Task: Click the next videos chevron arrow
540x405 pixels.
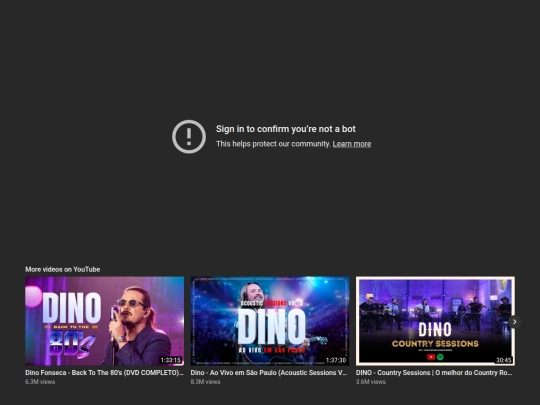Action: 515,322
